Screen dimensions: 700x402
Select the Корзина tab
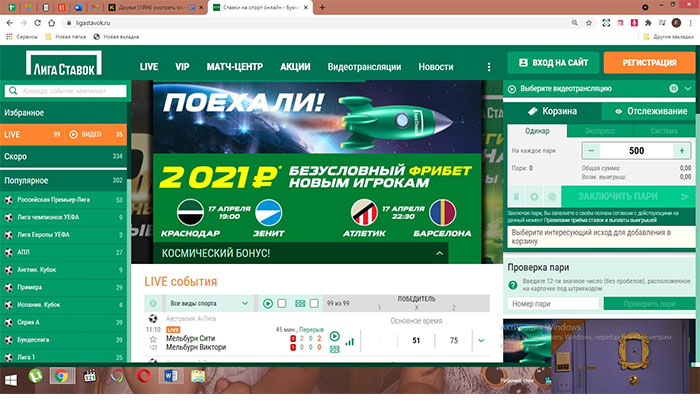coord(552,111)
